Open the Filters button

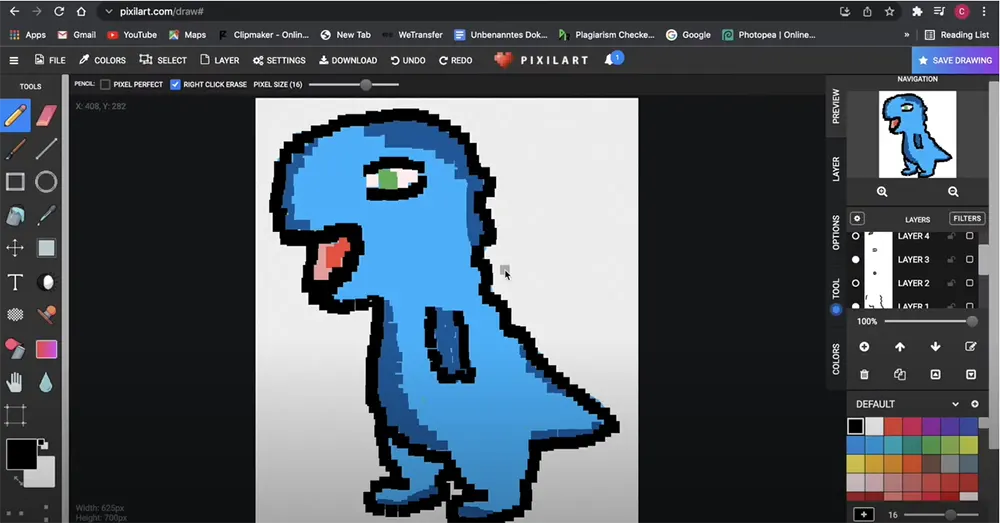coord(967,218)
